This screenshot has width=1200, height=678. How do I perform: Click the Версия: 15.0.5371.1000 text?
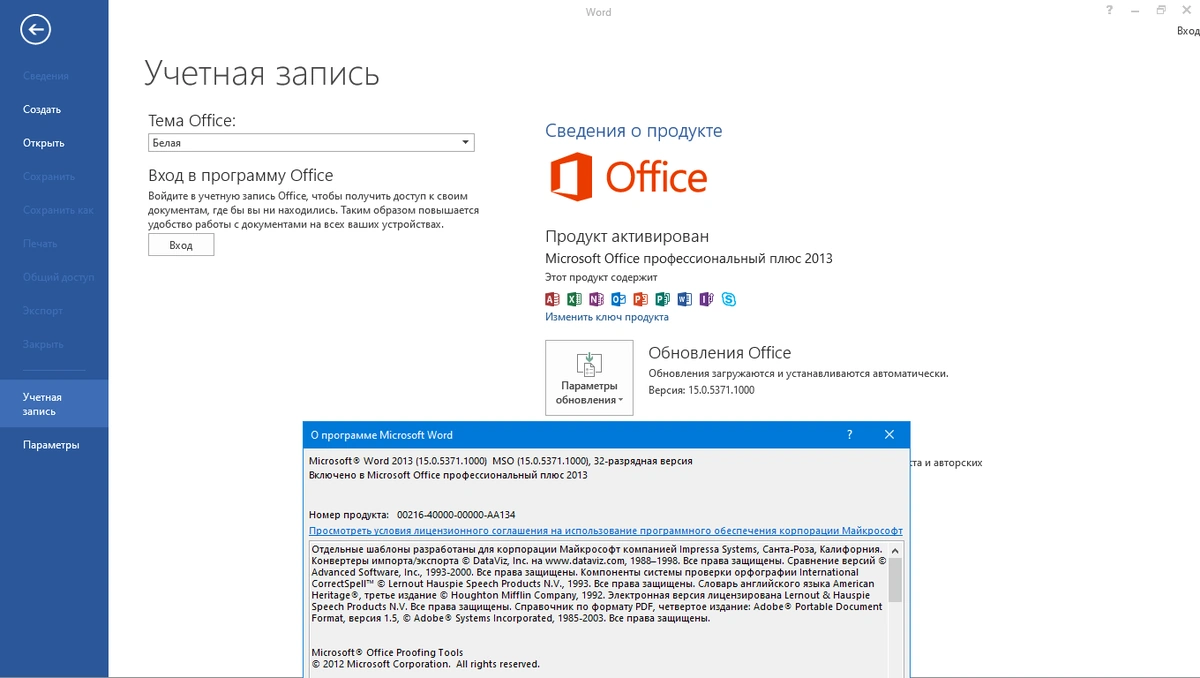pos(701,390)
